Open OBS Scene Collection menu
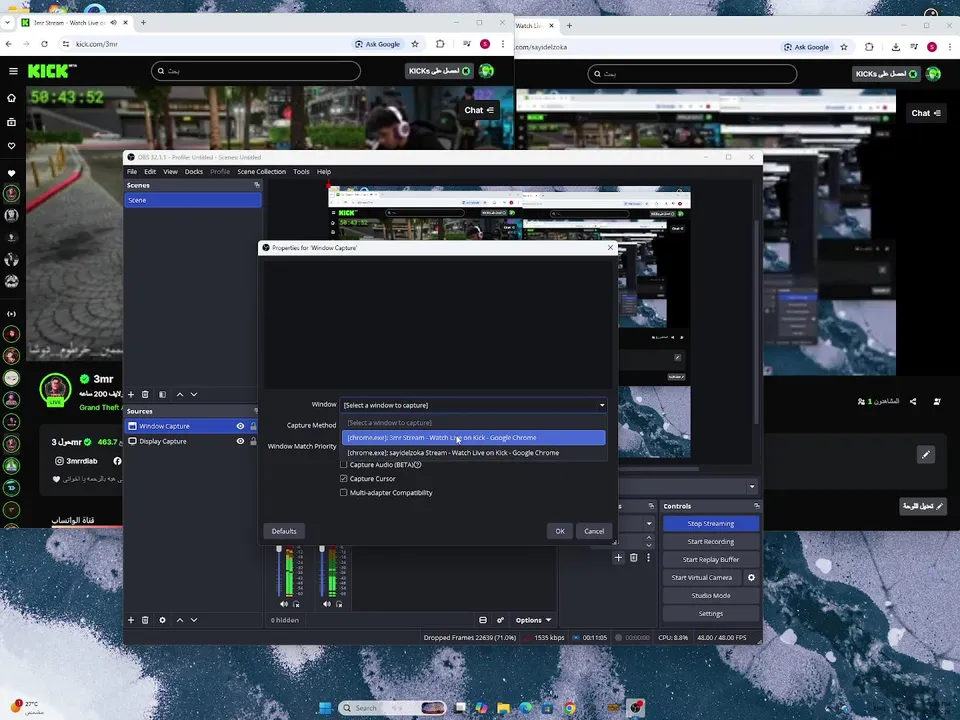The image size is (960, 720). (x=261, y=171)
